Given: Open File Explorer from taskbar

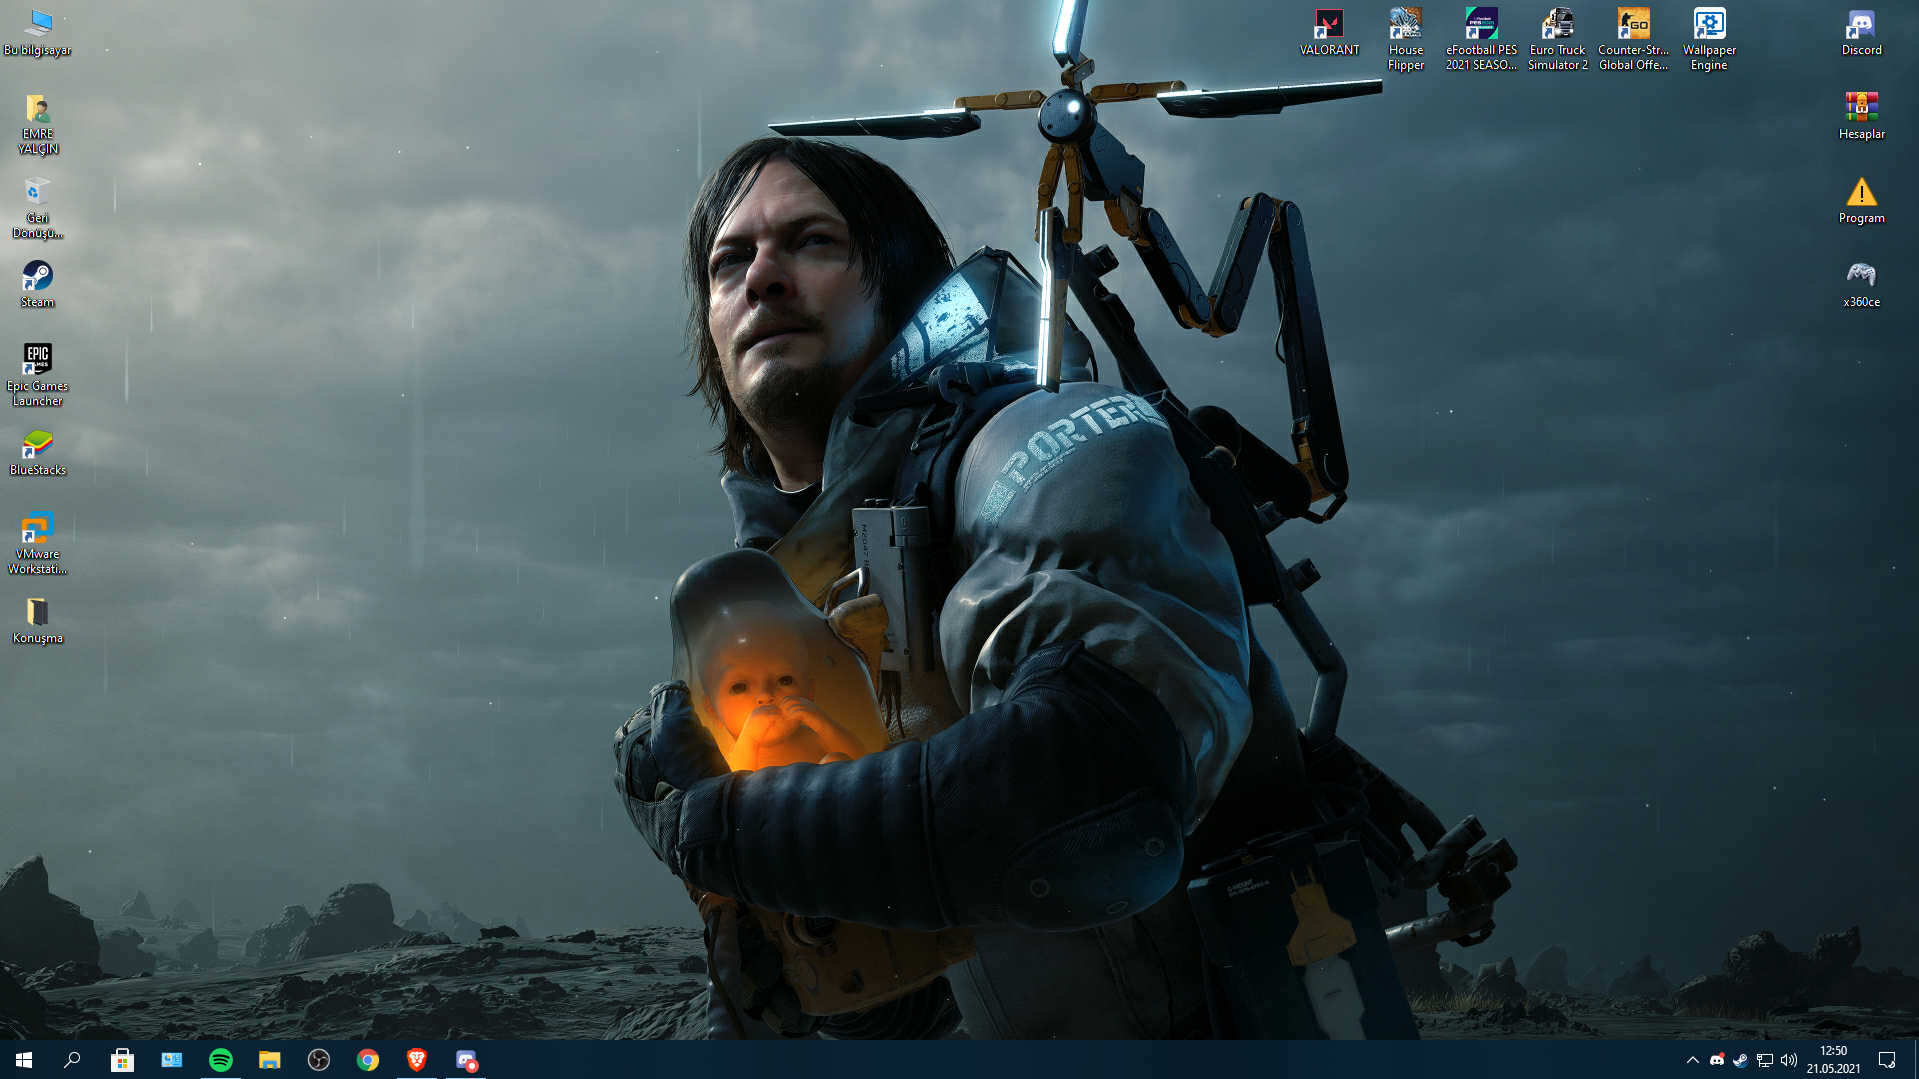Looking at the screenshot, I should 269,1060.
